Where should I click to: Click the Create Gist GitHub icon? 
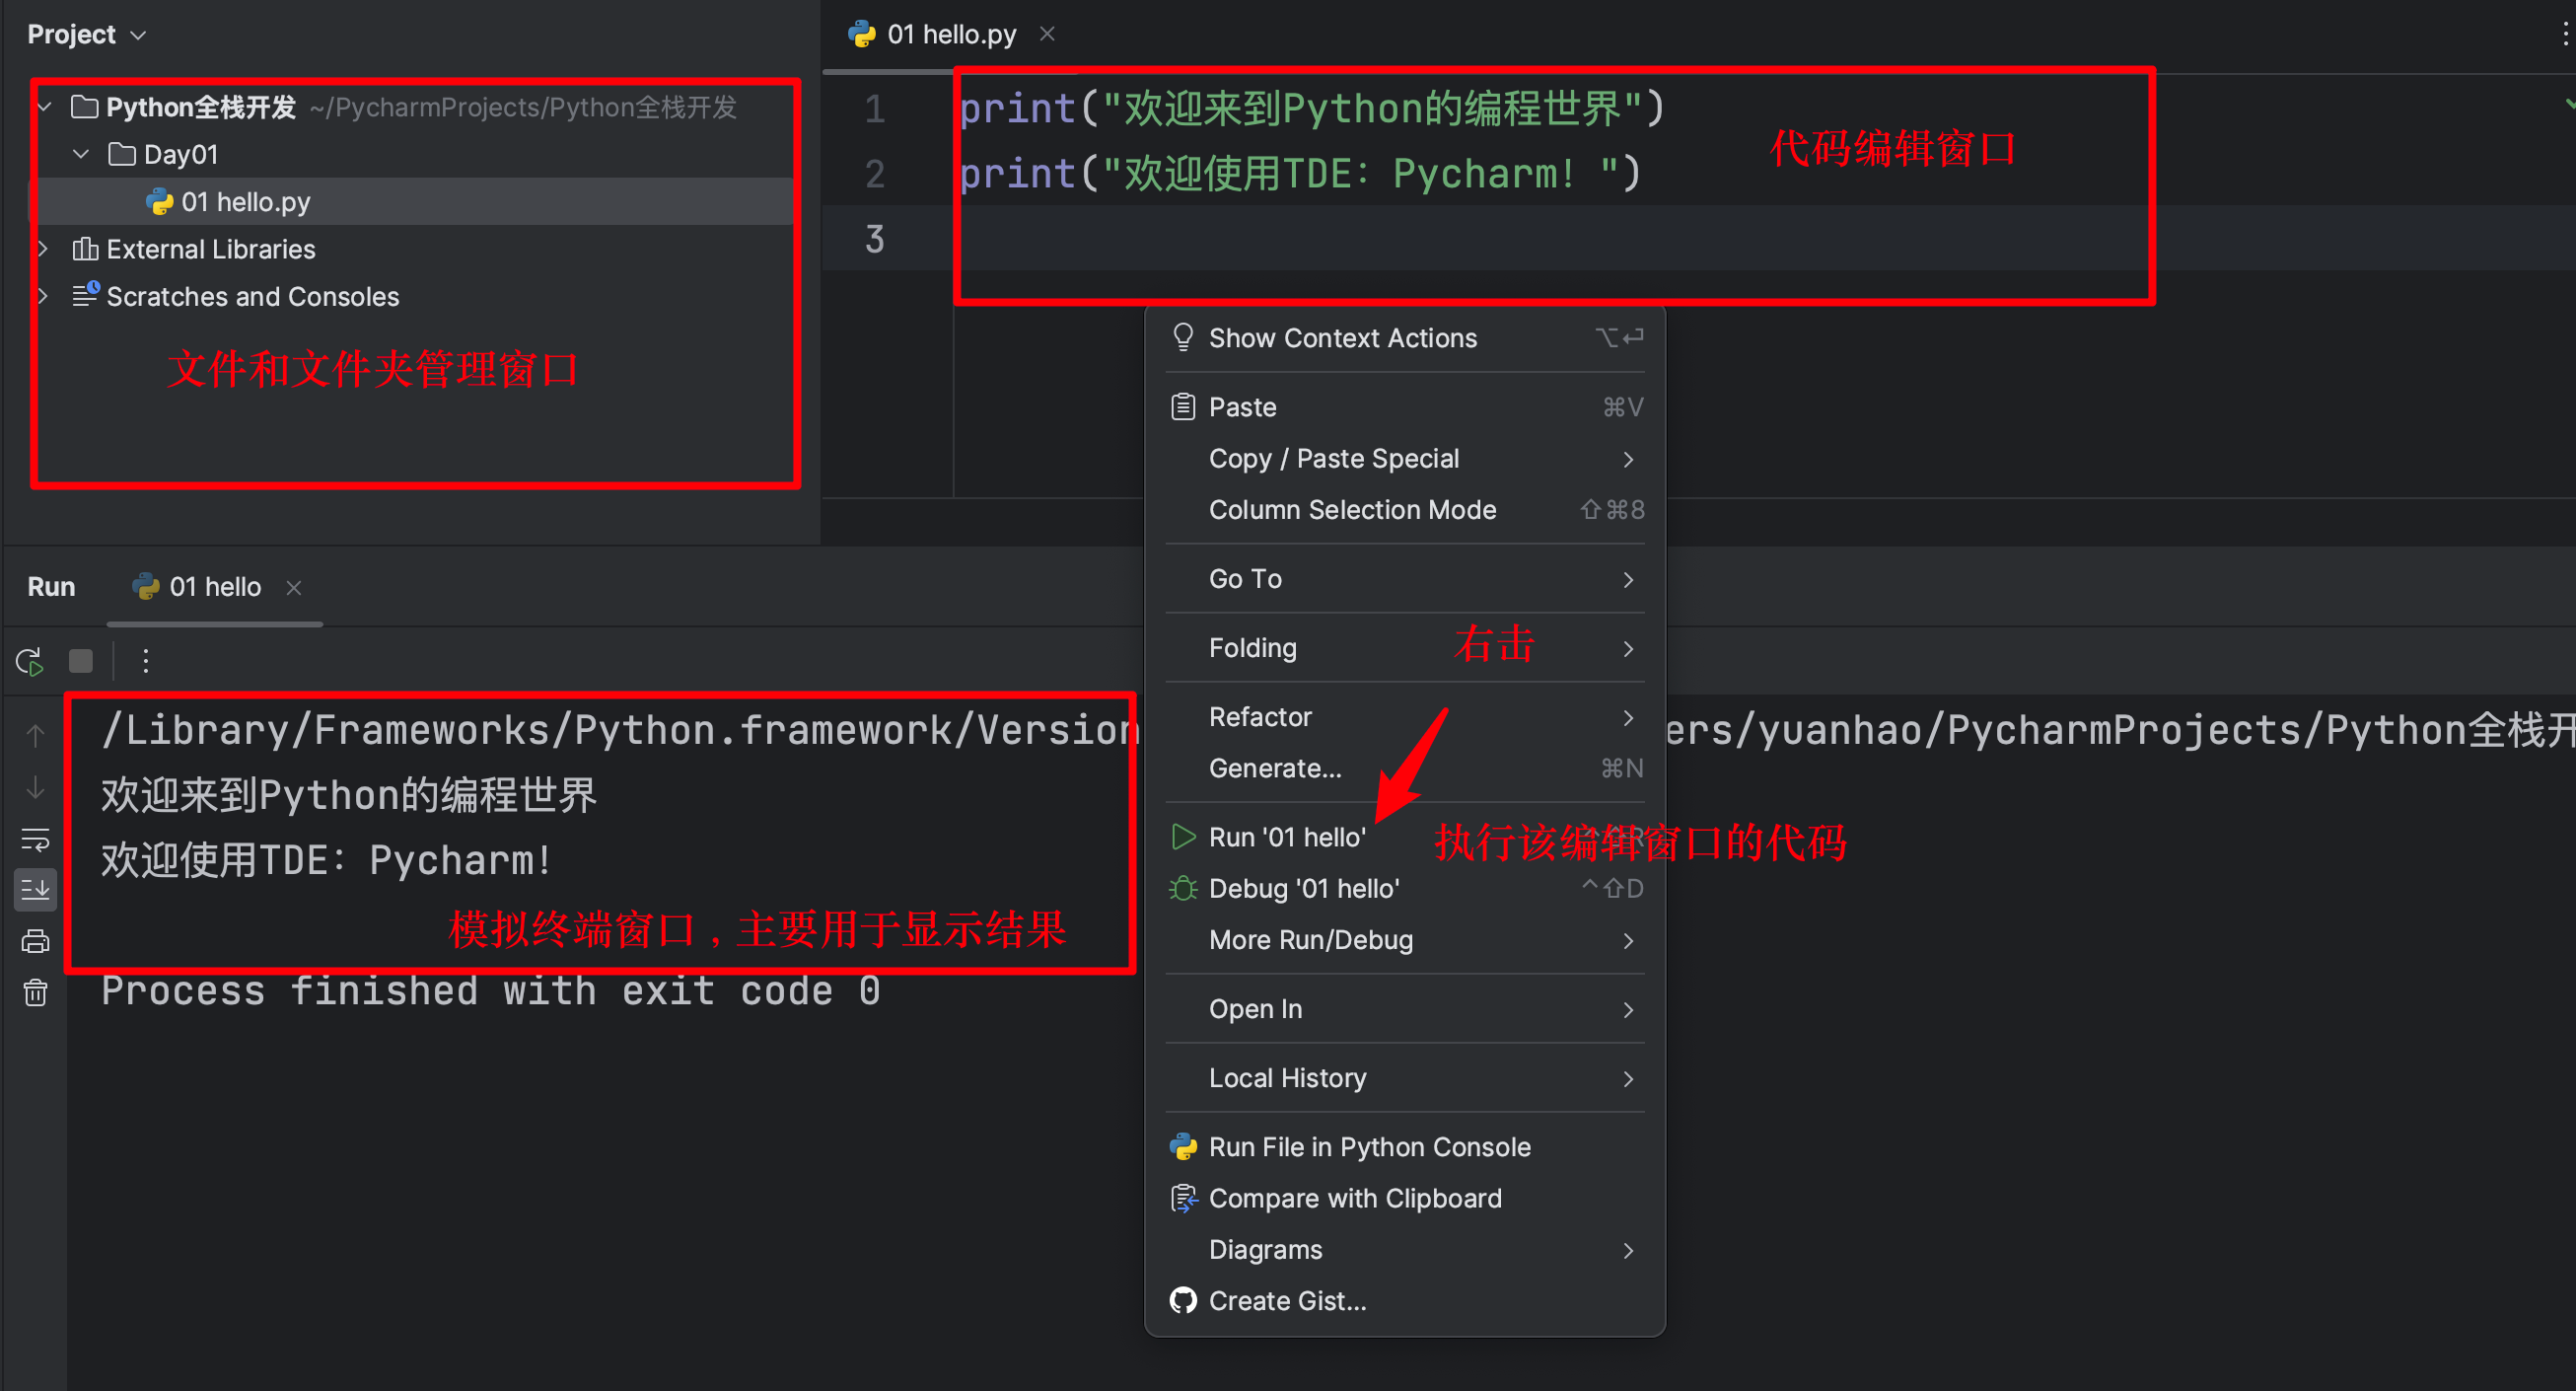tap(1183, 1300)
